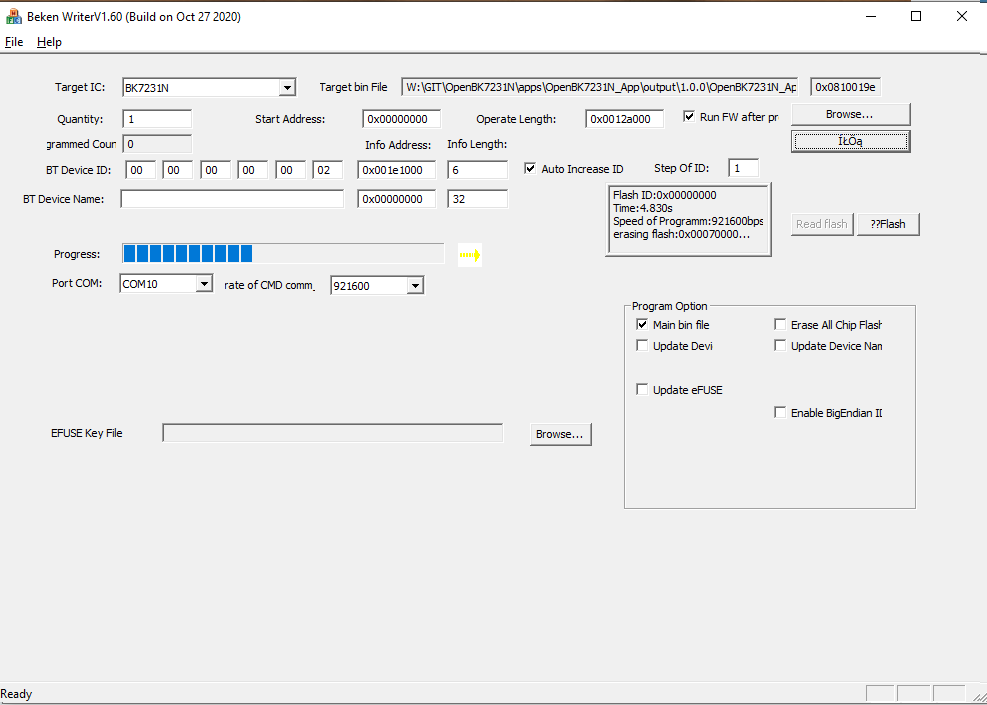Click the Step Of ID field
The image size is (987, 705).
(743, 168)
